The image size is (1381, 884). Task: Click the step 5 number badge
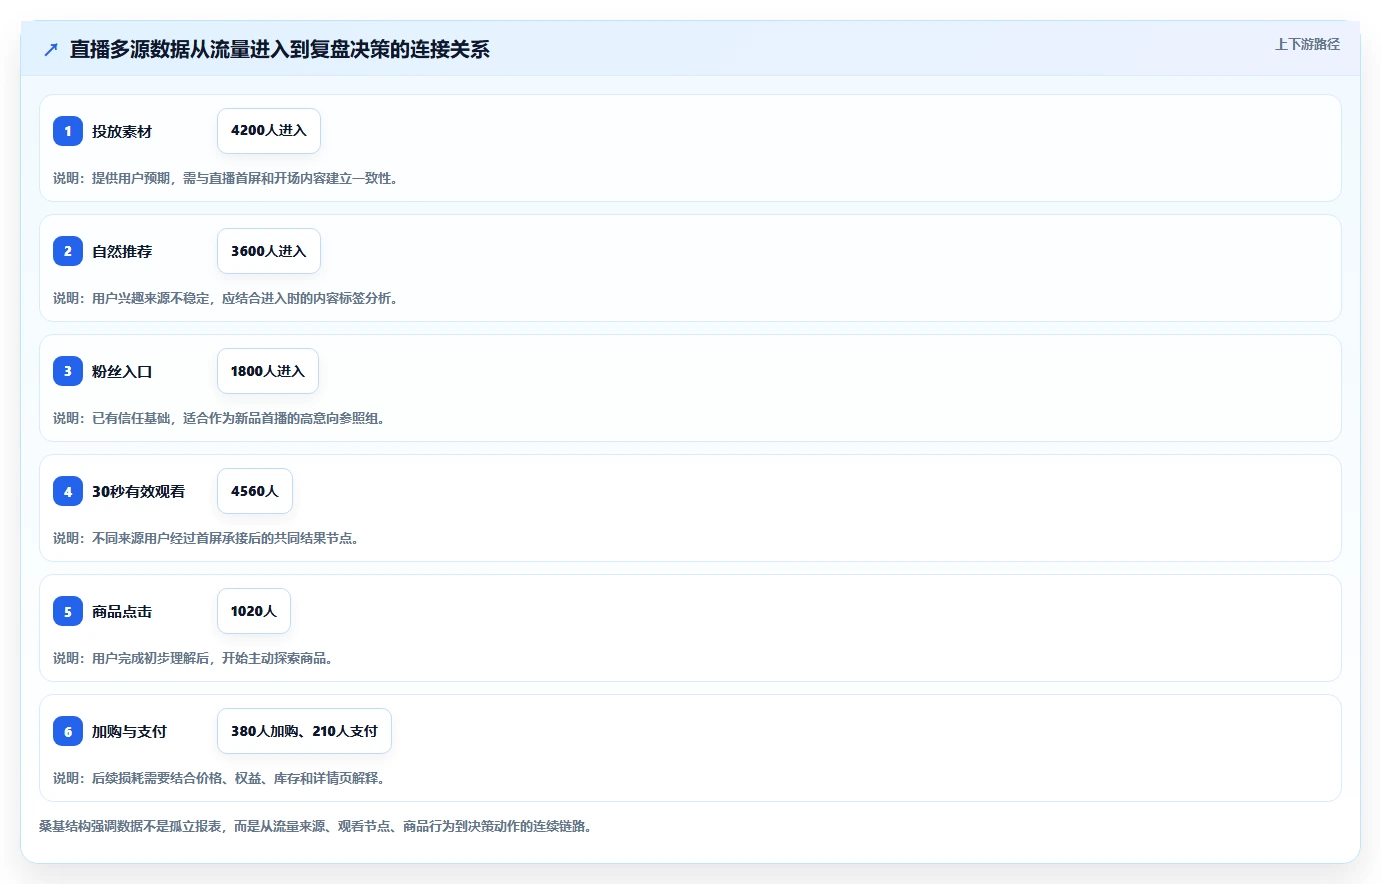[68, 611]
